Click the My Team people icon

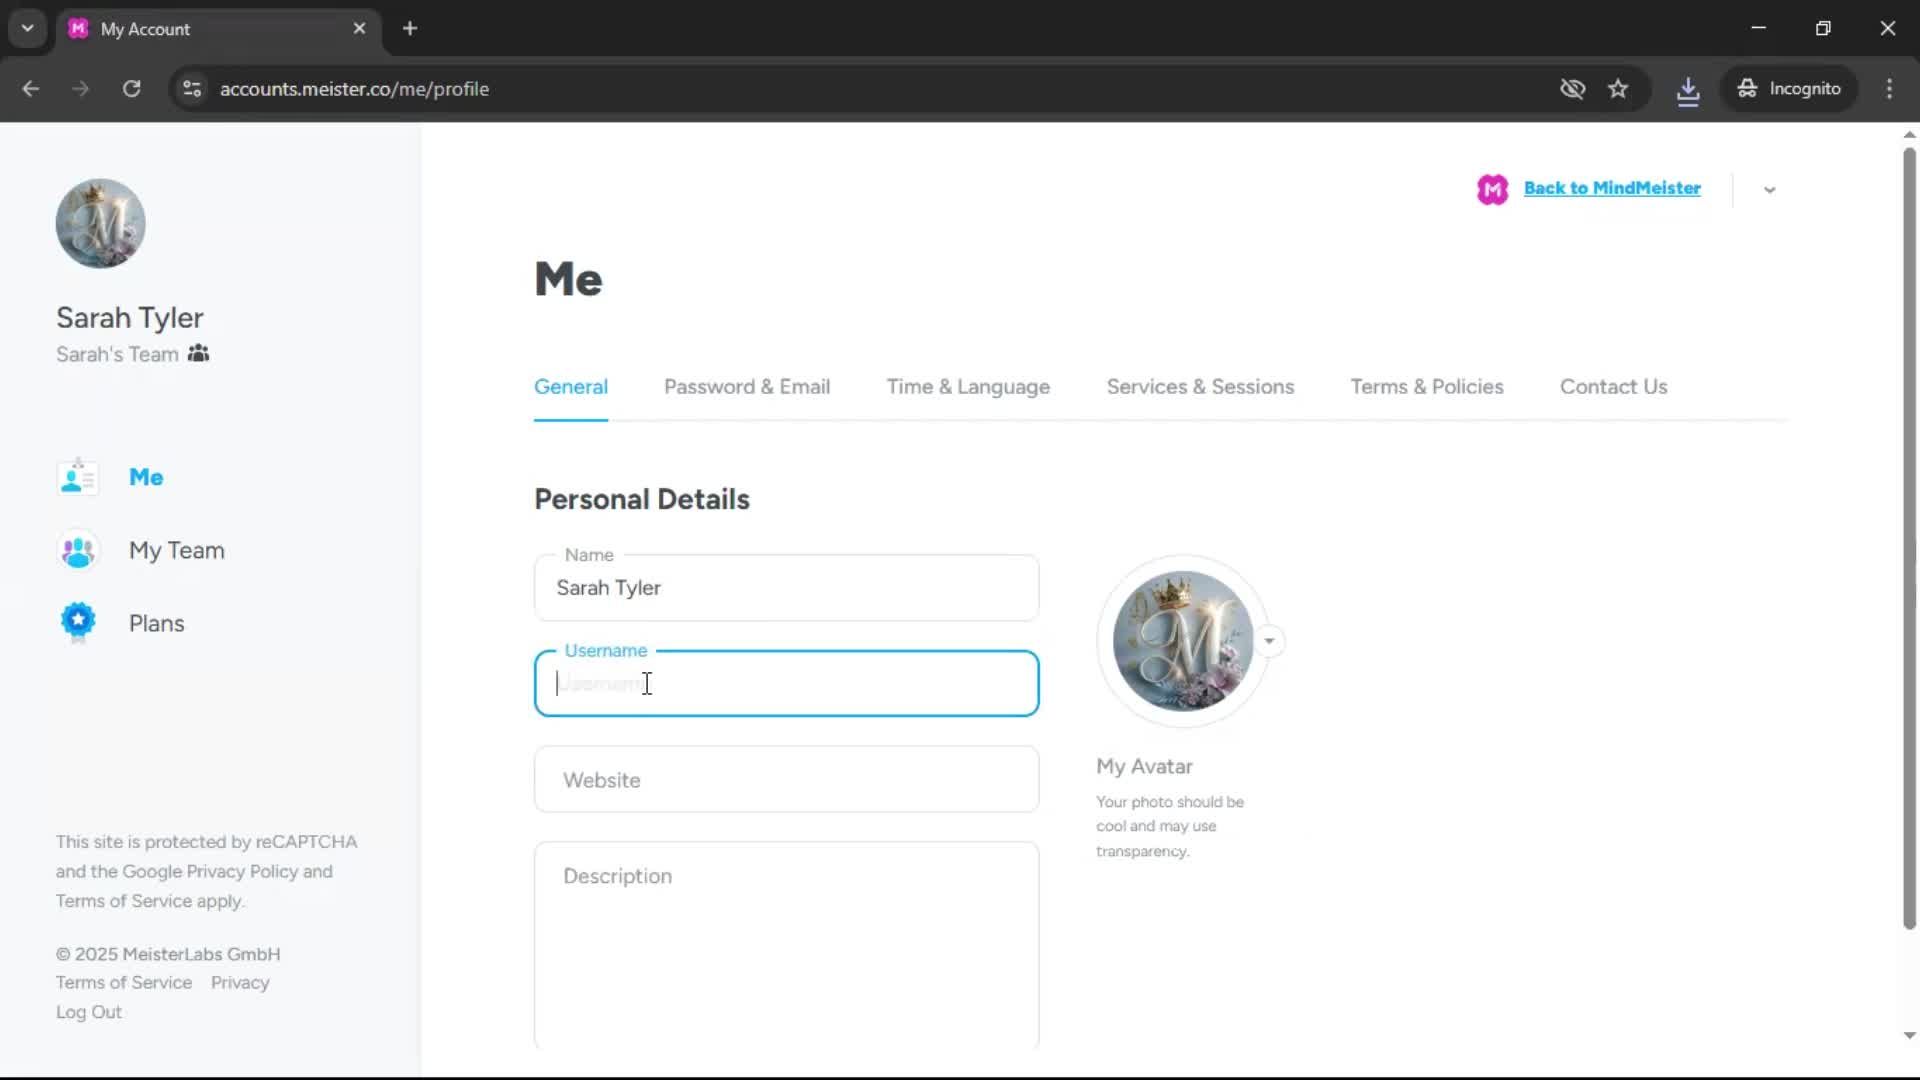click(x=78, y=551)
